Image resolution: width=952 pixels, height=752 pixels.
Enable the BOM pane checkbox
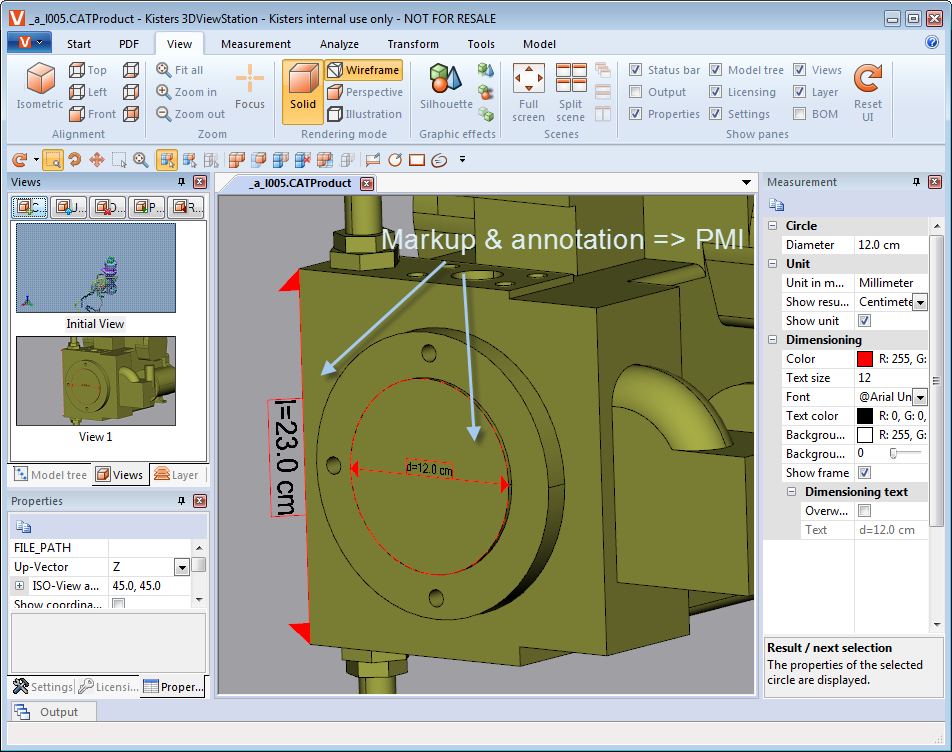[x=800, y=113]
